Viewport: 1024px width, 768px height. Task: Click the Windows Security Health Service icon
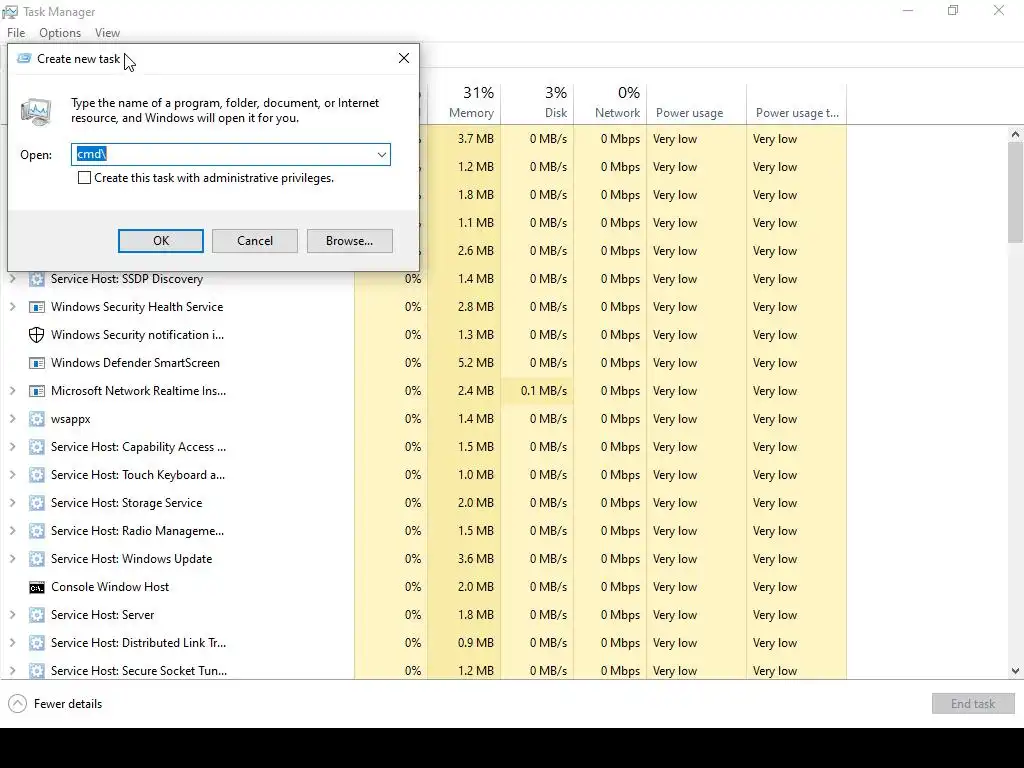(37, 307)
